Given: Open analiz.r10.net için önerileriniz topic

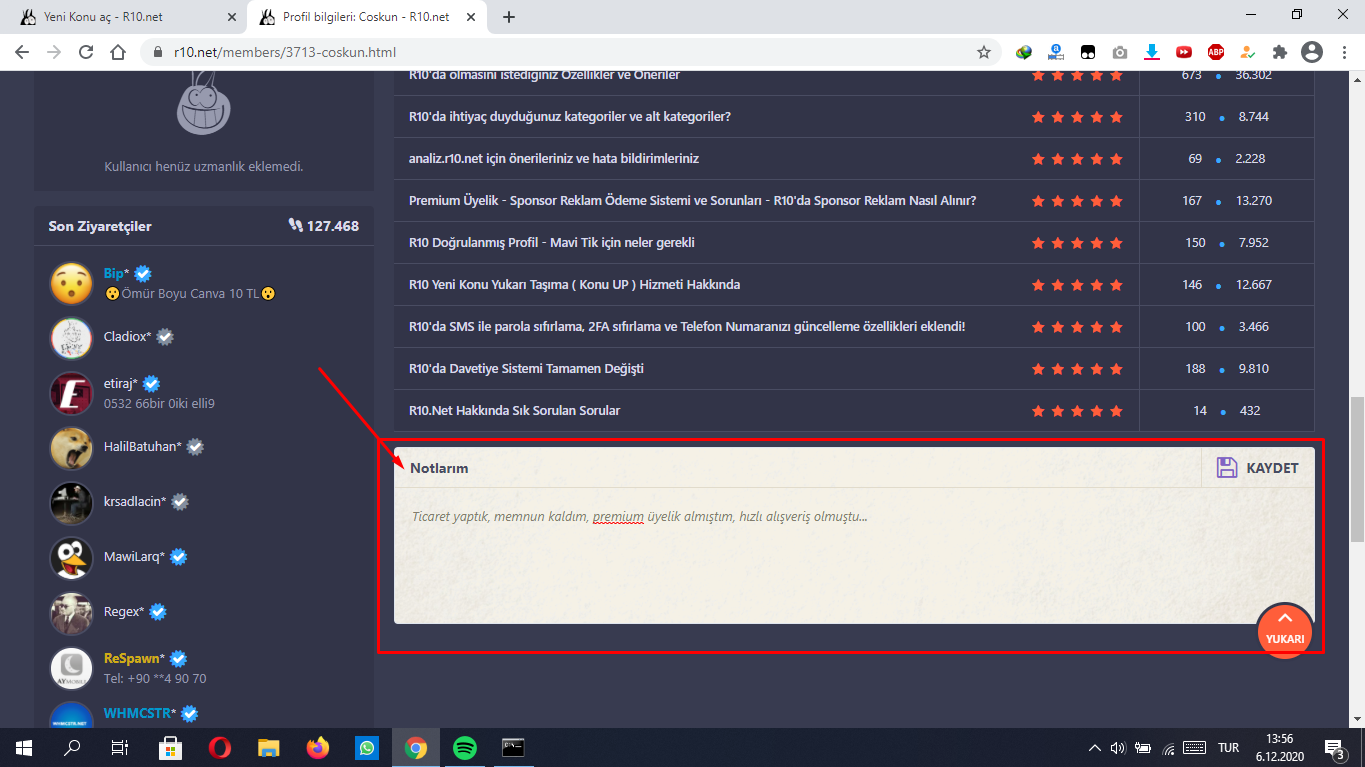Looking at the screenshot, I should (554, 159).
